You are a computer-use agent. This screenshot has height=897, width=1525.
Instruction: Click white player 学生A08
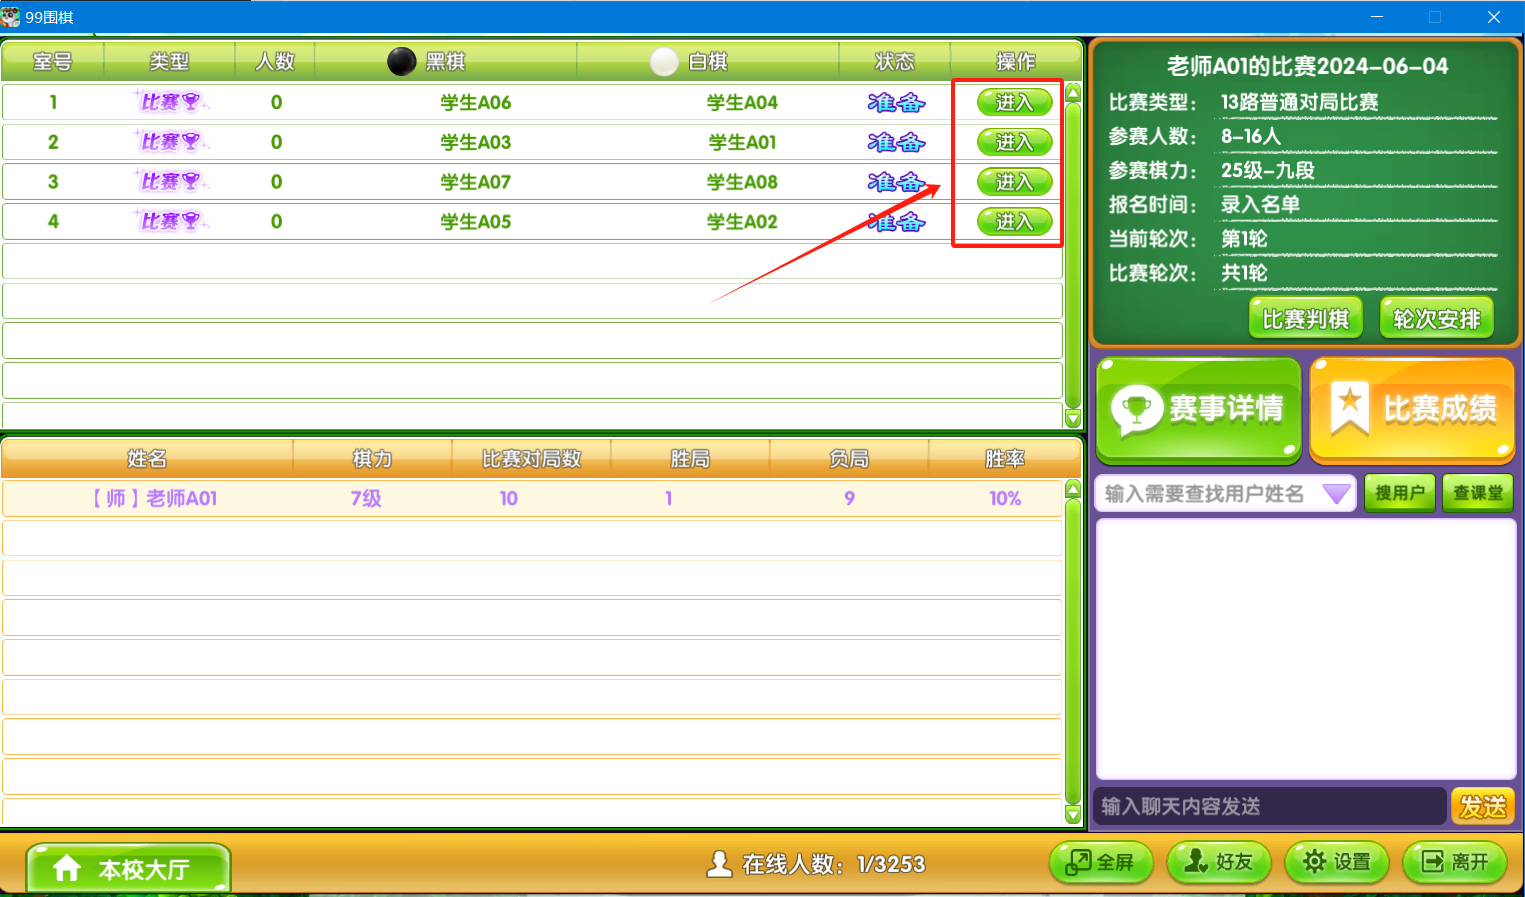coord(742,182)
